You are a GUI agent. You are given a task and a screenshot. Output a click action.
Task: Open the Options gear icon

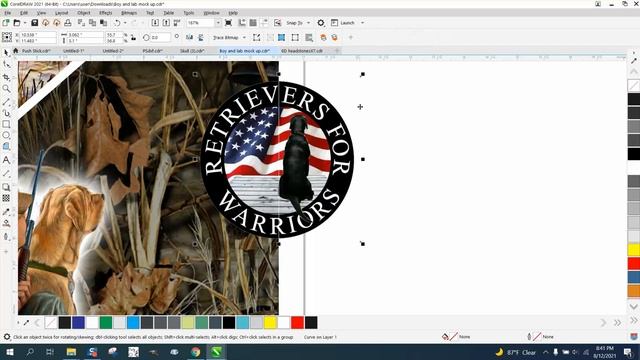(321, 23)
